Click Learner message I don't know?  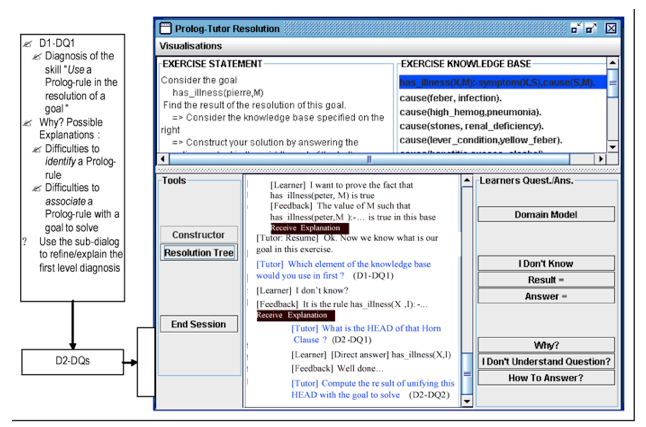pos(302,291)
